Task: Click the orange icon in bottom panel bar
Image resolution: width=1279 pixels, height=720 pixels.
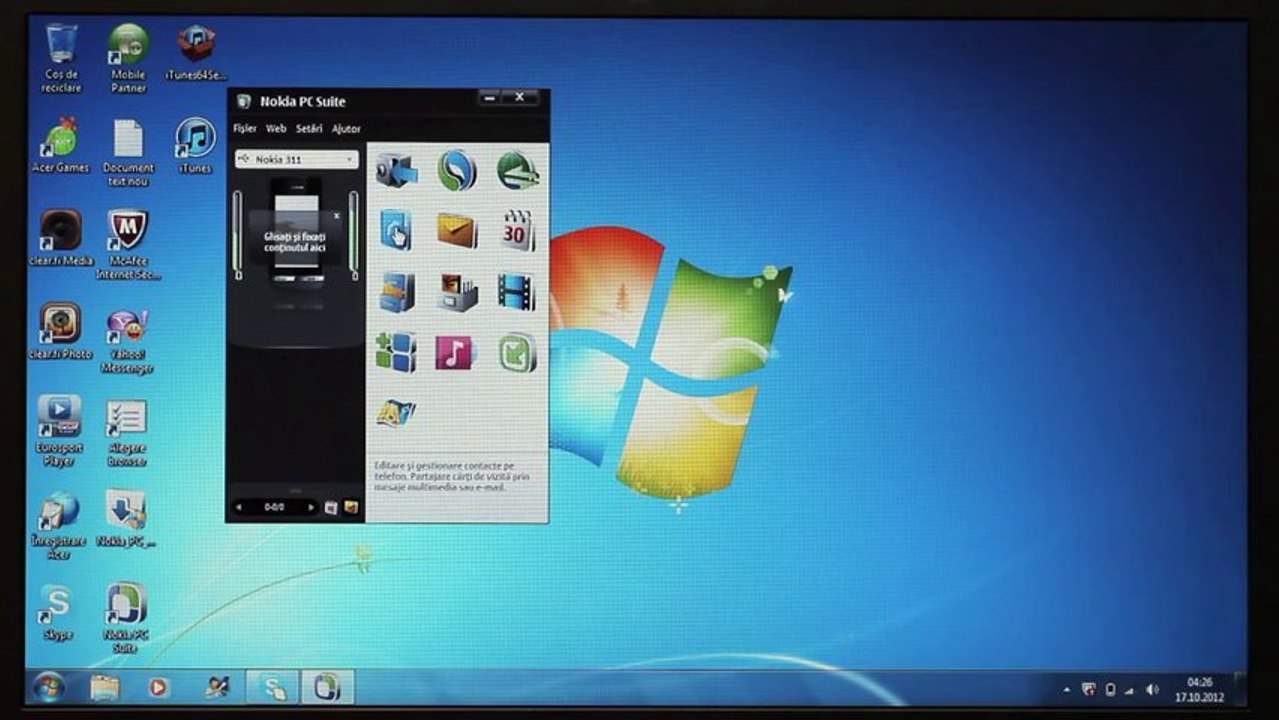Action: pyautogui.click(x=351, y=508)
